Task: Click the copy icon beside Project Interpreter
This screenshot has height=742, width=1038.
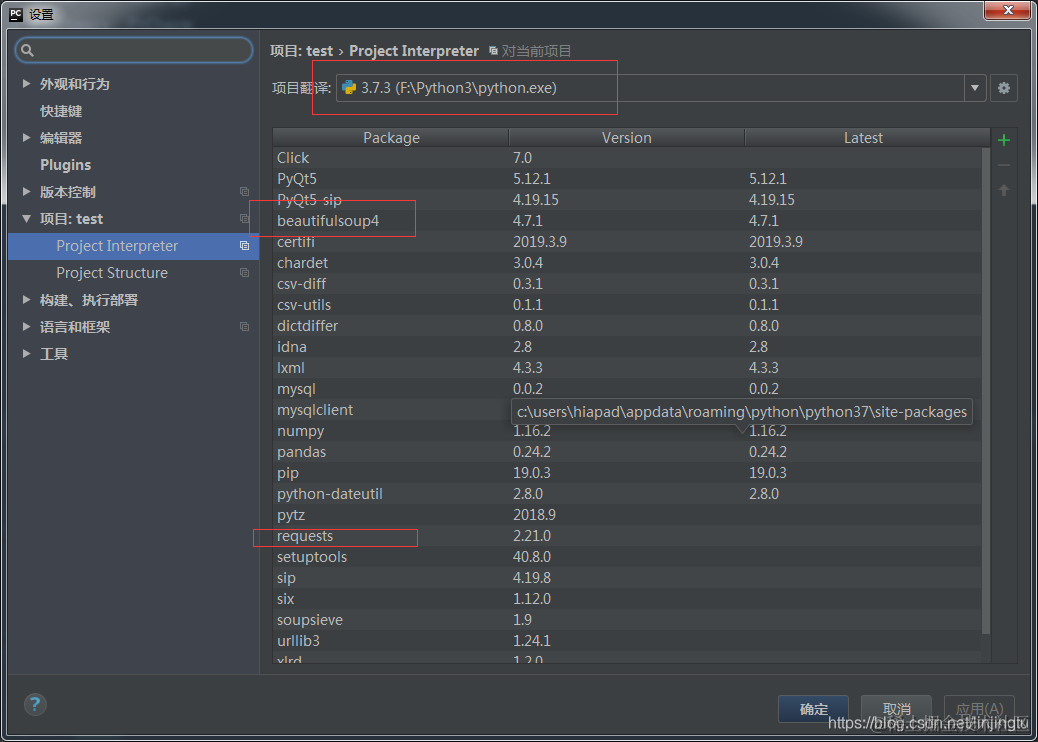Action: pos(244,246)
